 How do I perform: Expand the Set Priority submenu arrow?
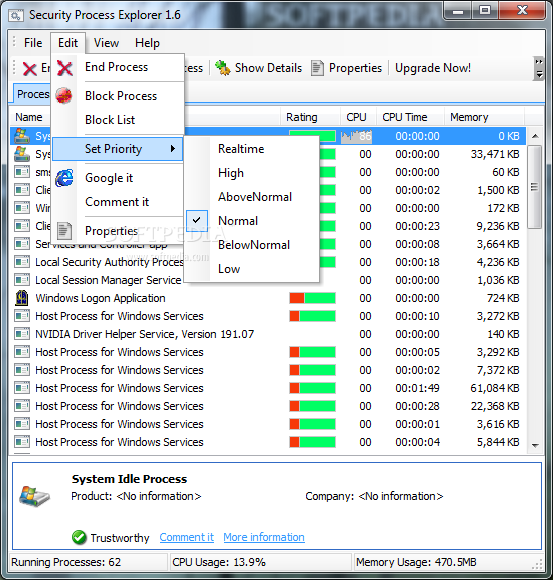click(173, 149)
